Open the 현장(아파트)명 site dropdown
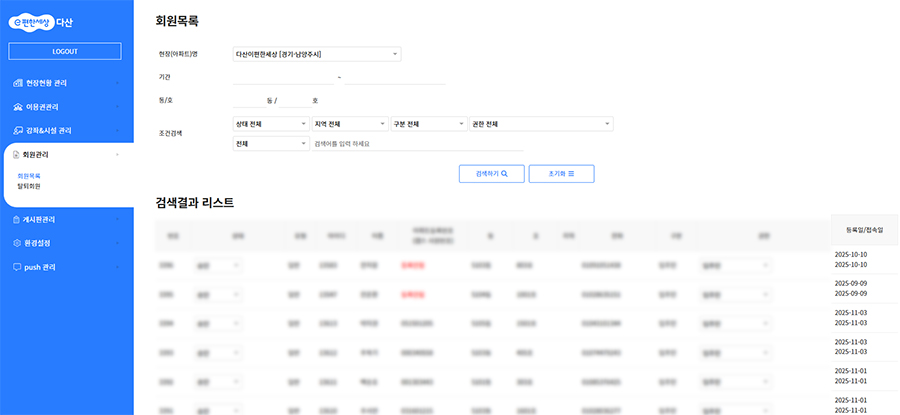The image size is (900, 415). 316,54
